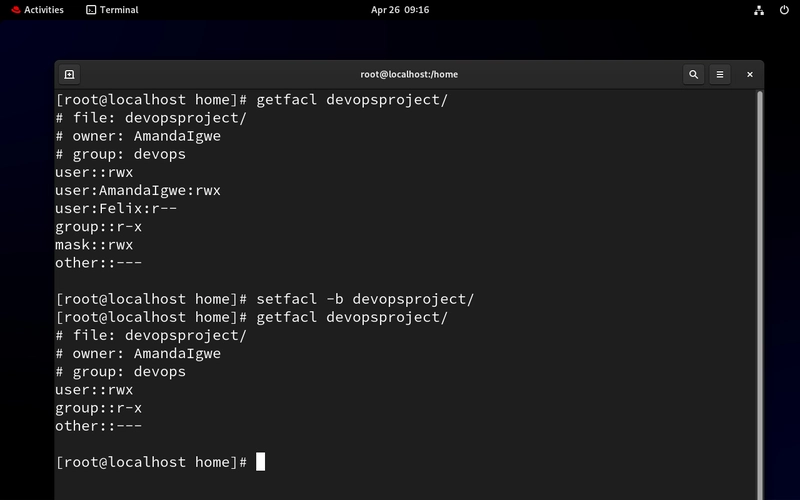Click the mask::rwx output line
The image size is (800, 500).
(x=94, y=245)
